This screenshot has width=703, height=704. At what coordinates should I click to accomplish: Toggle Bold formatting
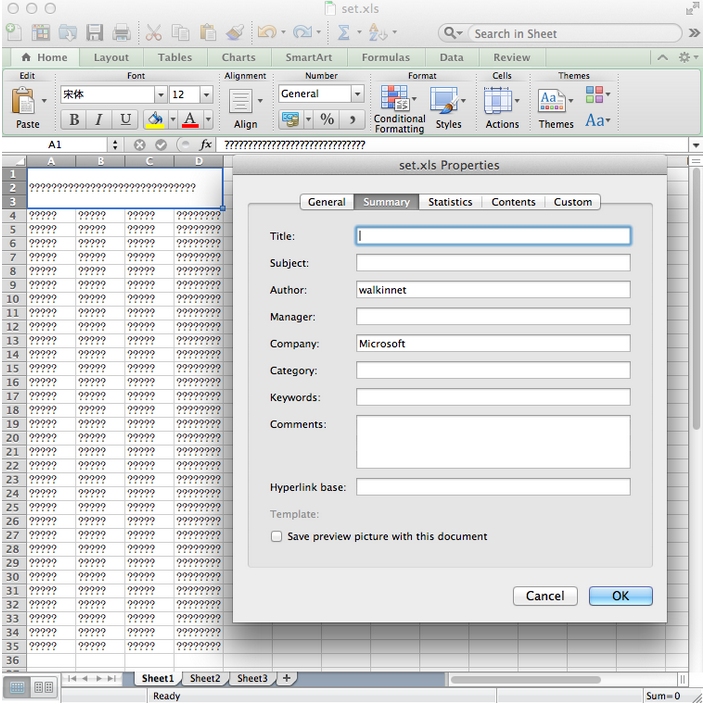(74, 119)
